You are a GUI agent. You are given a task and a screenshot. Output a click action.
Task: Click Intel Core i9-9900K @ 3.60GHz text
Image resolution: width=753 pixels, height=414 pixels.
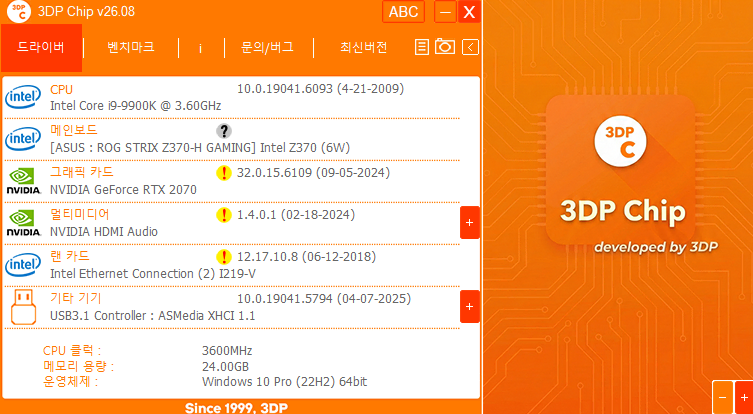pyautogui.click(x=135, y=106)
